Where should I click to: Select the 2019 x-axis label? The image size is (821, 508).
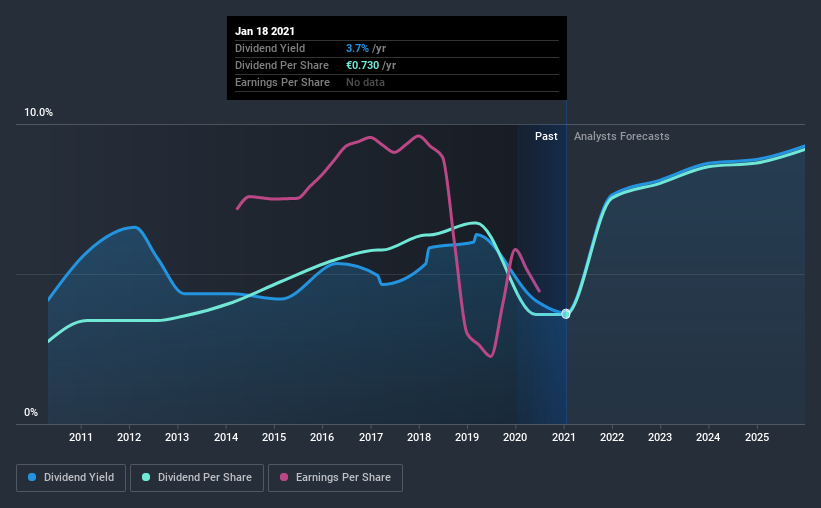coord(467,437)
